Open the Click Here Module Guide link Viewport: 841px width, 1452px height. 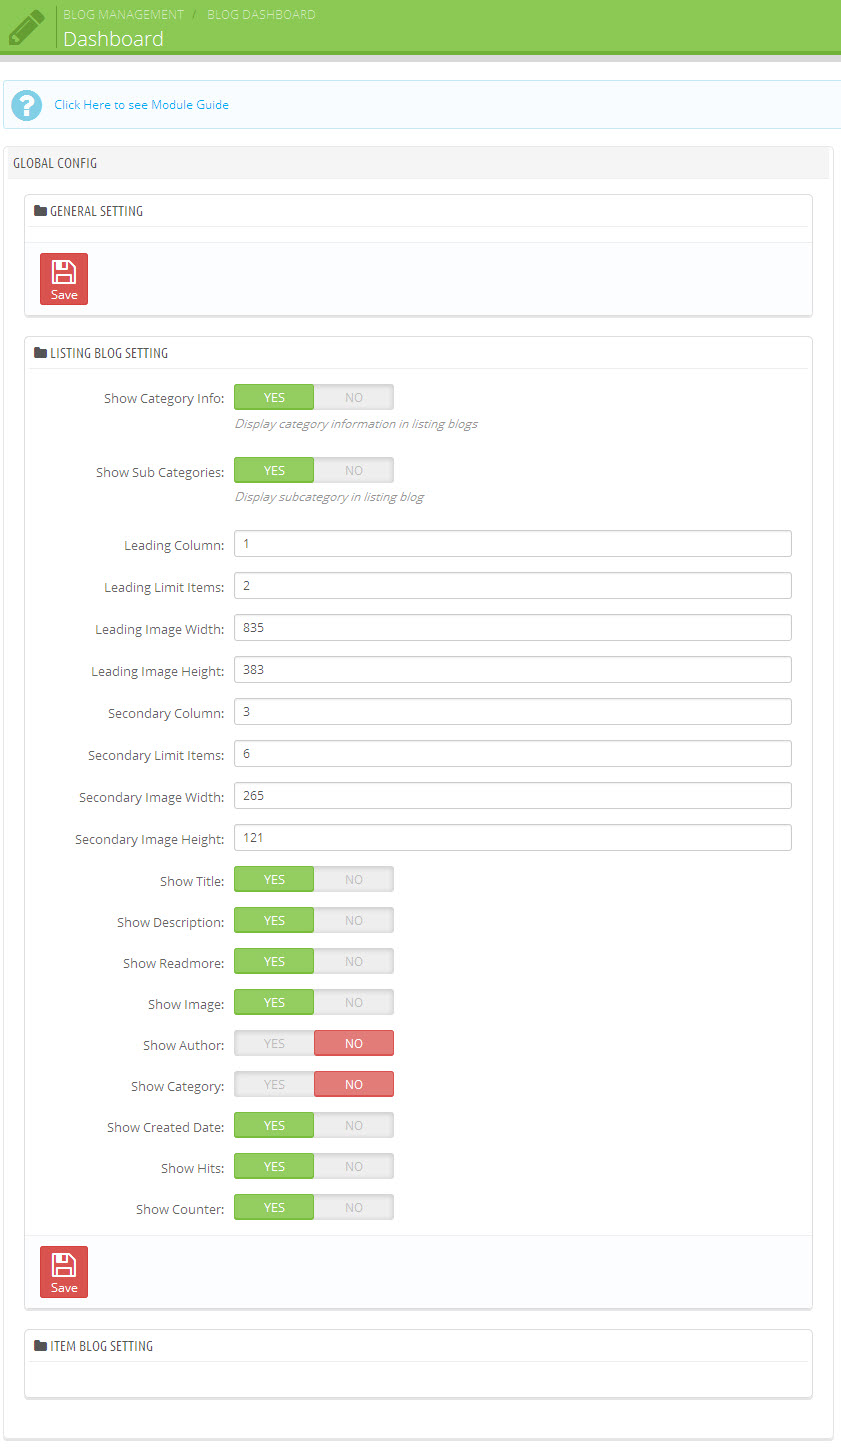(x=141, y=105)
